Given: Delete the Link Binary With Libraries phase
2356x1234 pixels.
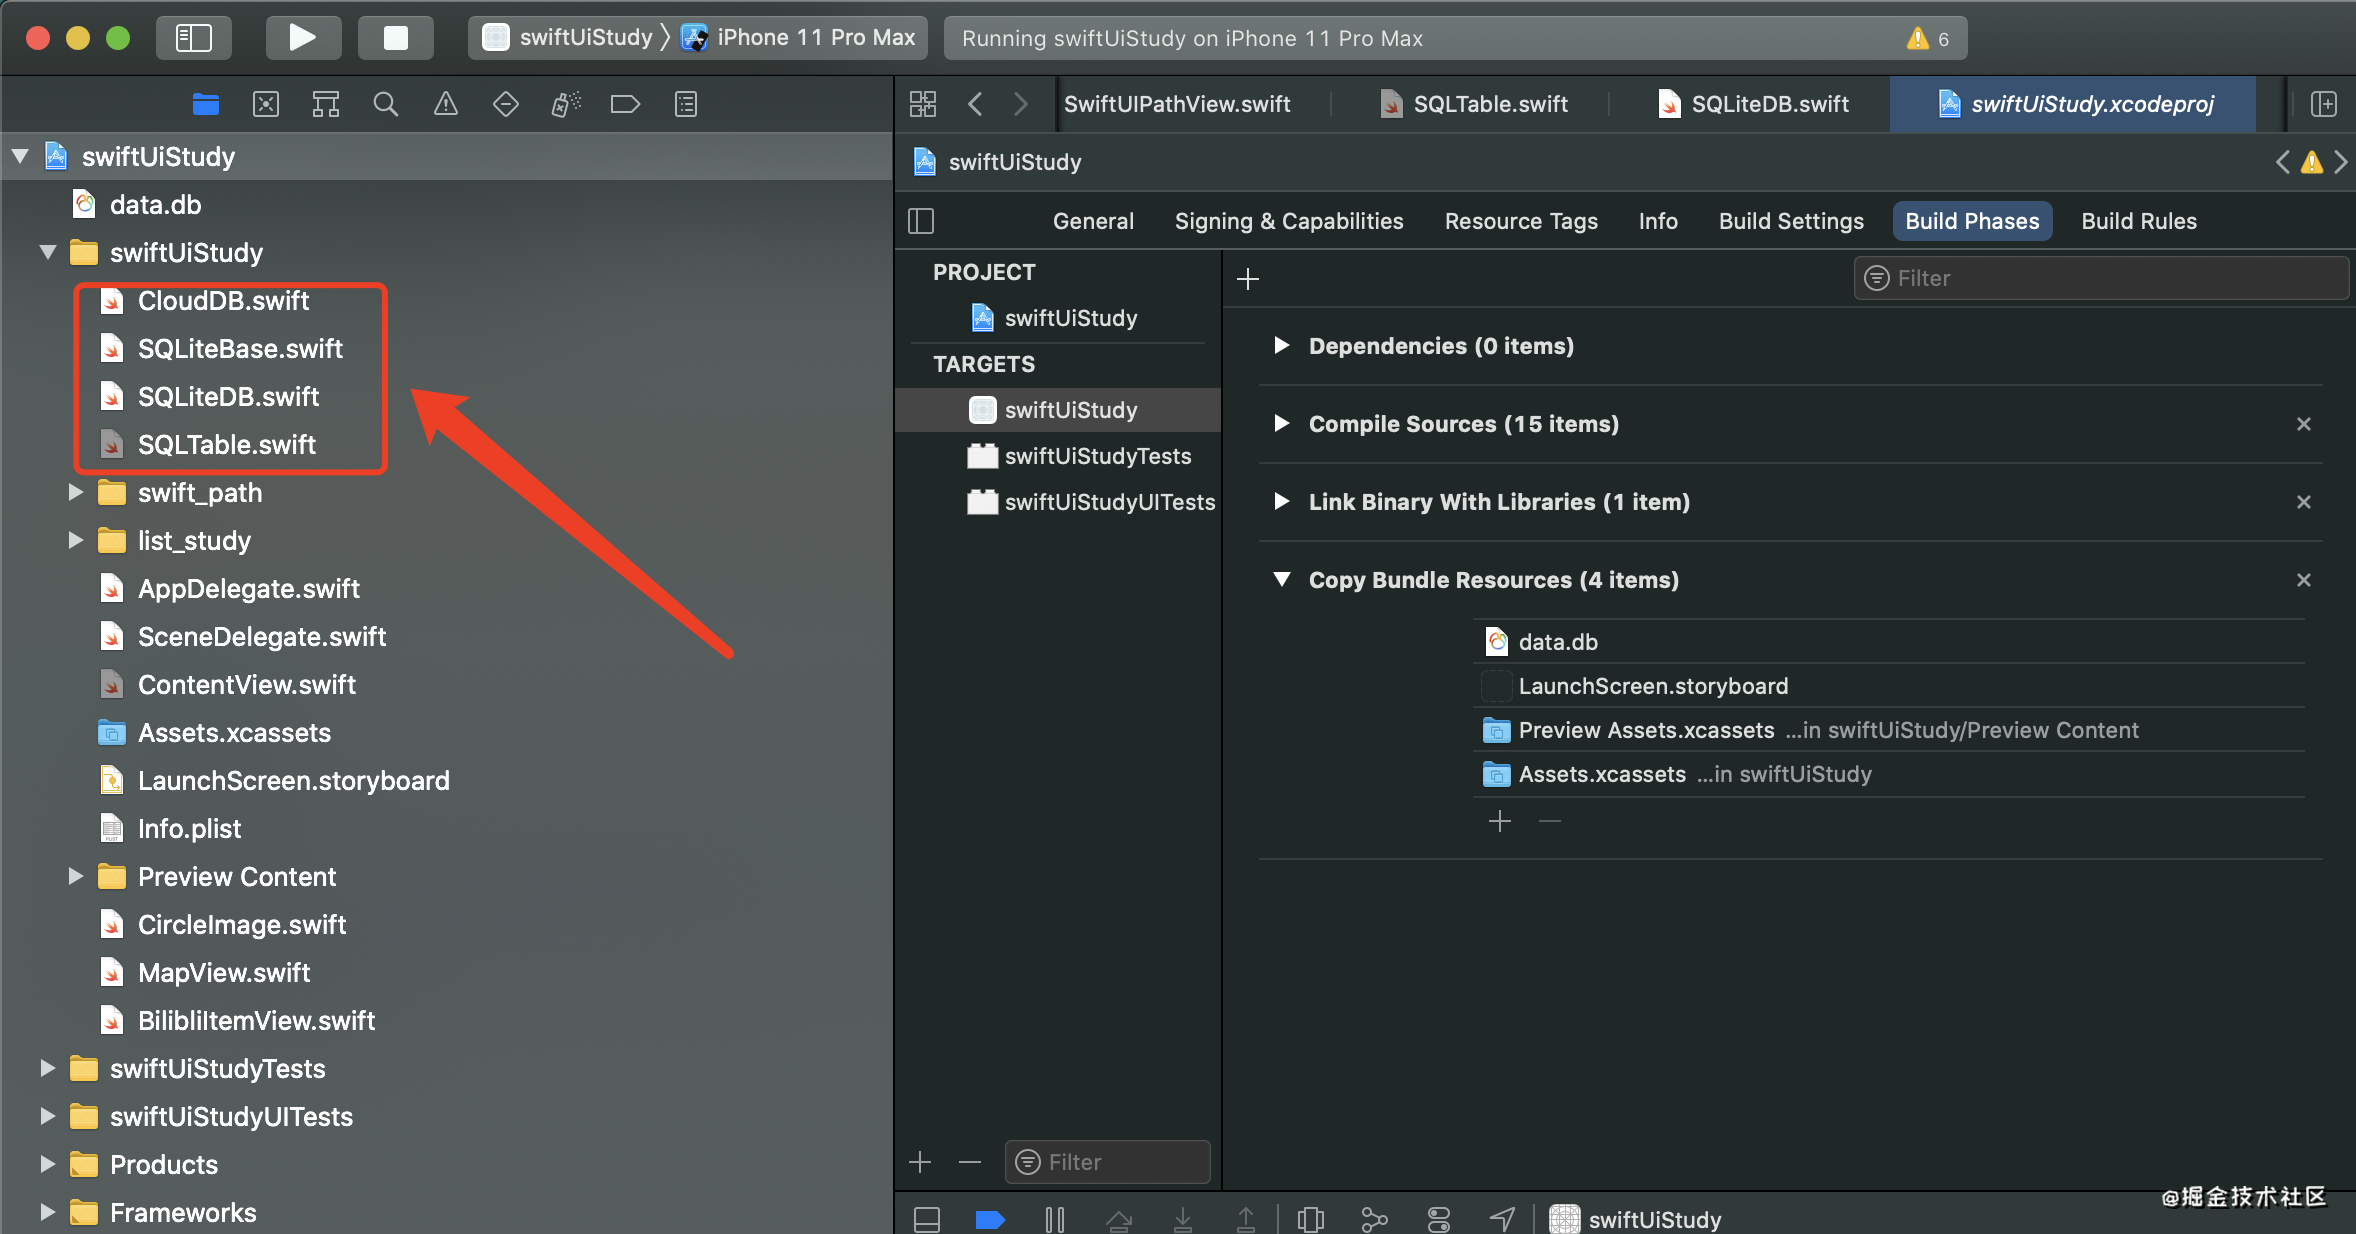Looking at the screenshot, I should coord(2304,502).
